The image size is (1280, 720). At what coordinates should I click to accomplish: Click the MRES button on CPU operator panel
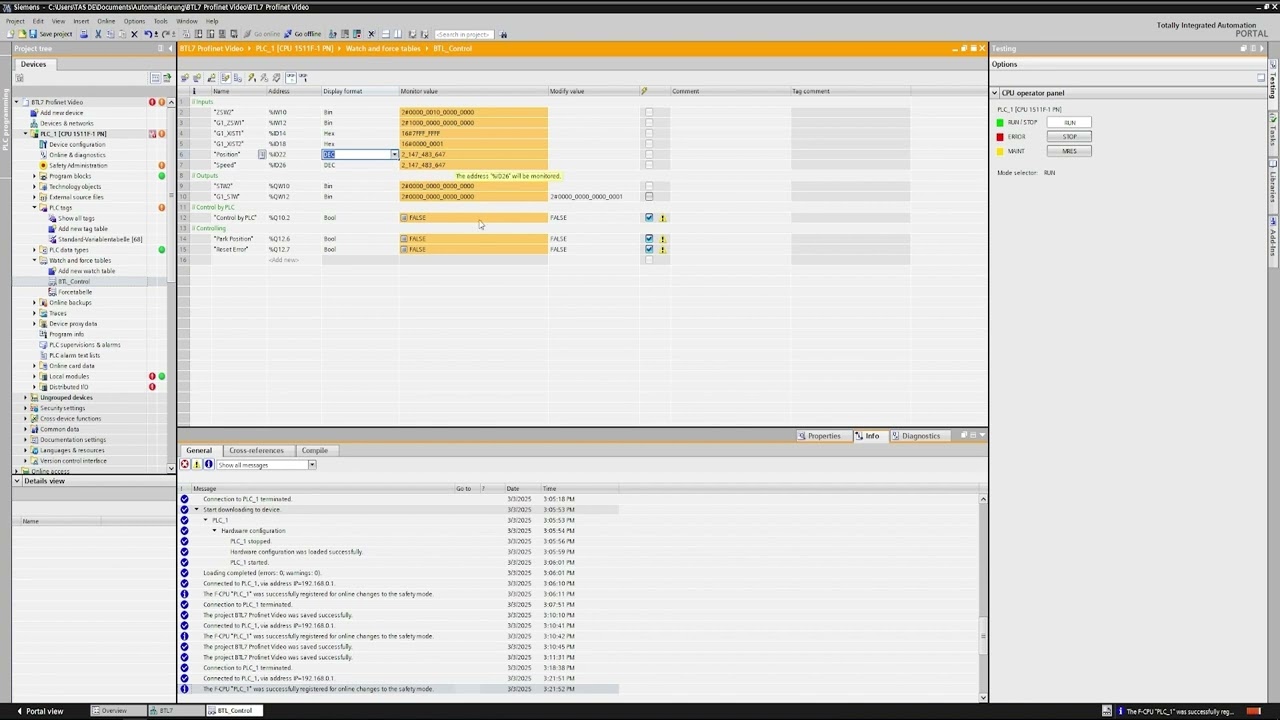[1069, 151]
